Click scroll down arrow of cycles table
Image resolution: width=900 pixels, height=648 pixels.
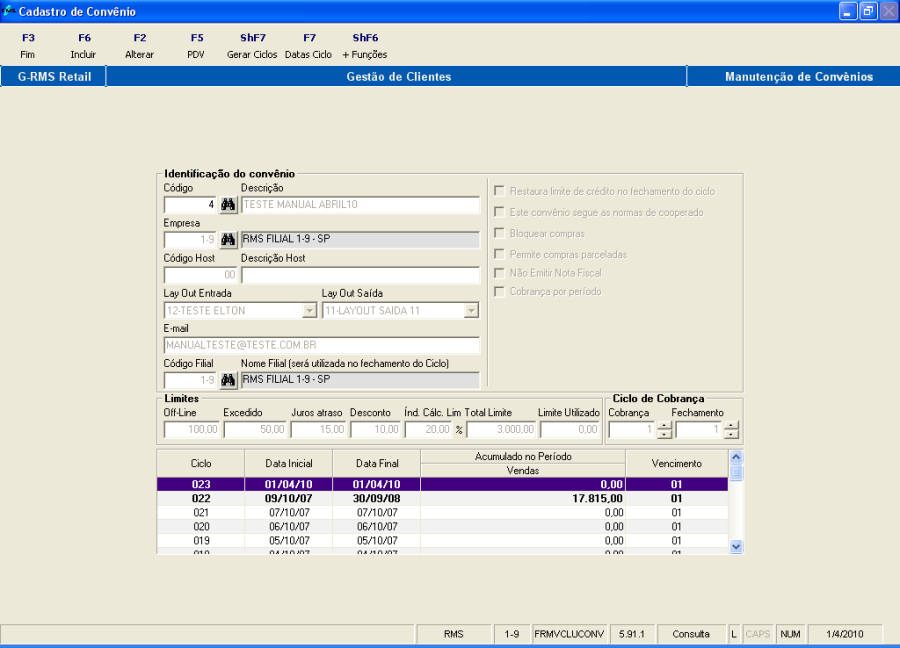[736, 546]
